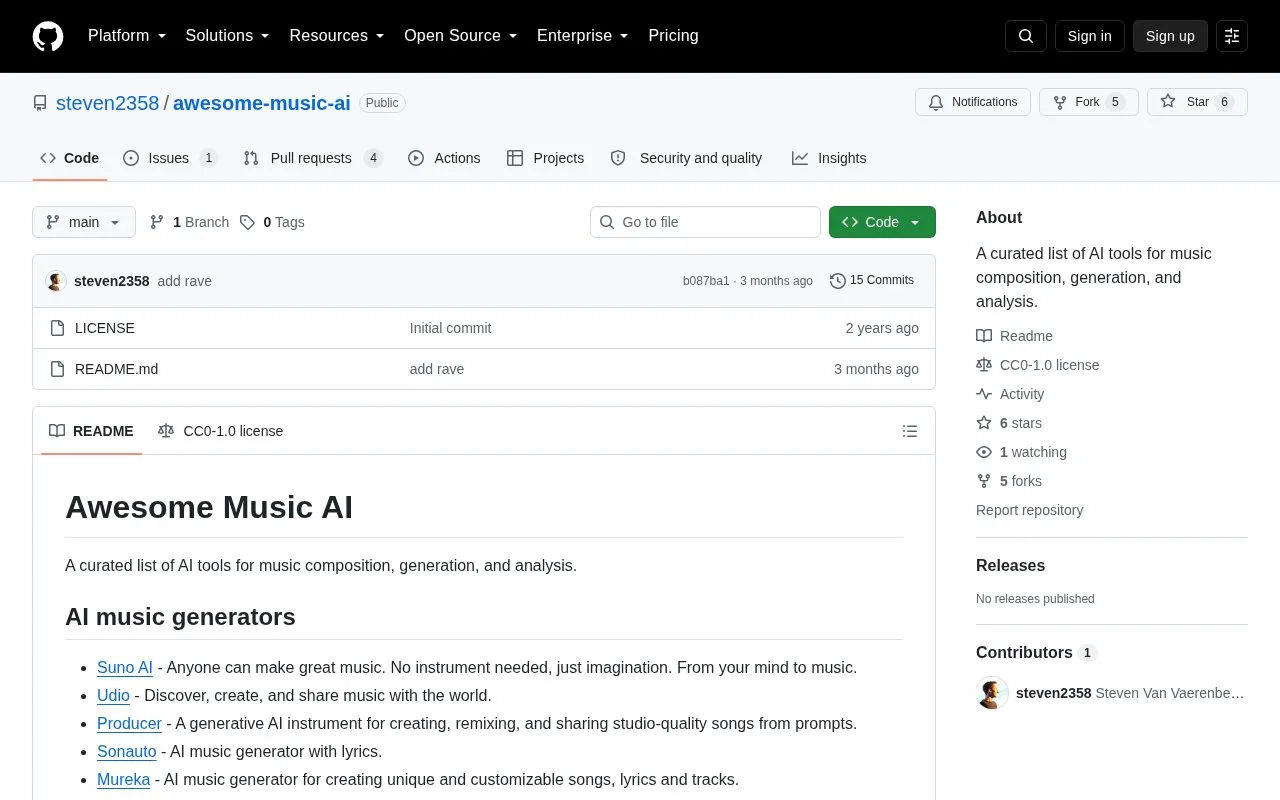Screen dimensions: 1280x800
Task: Click the Sign up button
Action: pyautogui.click(x=1170, y=36)
